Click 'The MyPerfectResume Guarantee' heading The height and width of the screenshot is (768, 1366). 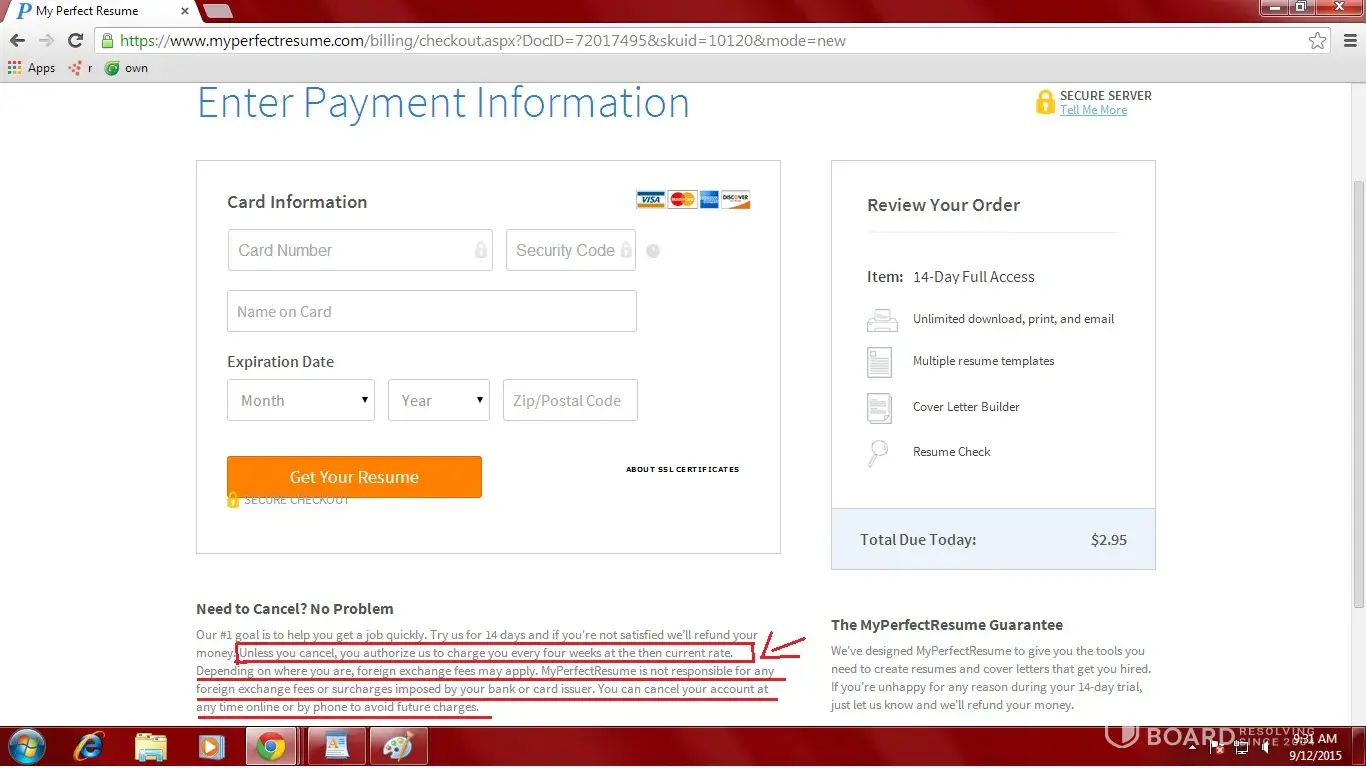947,625
